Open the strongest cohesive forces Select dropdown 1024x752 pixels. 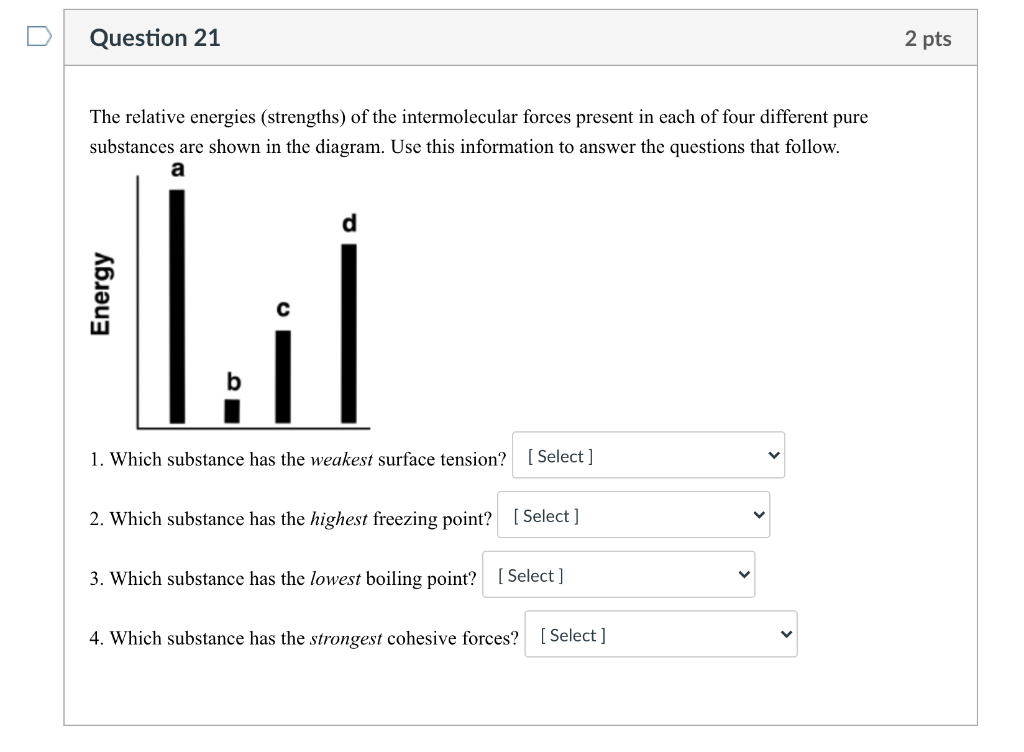(660, 633)
